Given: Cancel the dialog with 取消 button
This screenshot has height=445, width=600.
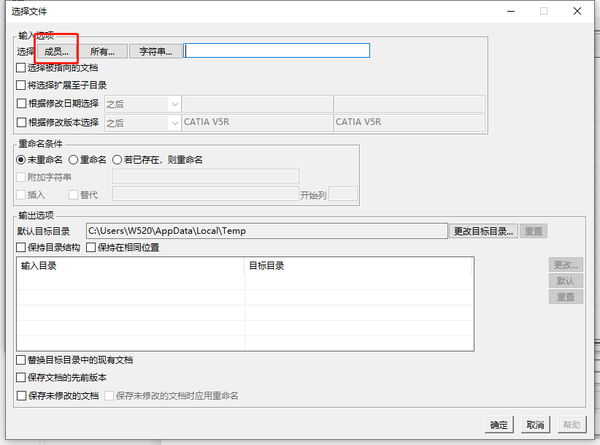Looking at the screenshot, I should (535, 425).
